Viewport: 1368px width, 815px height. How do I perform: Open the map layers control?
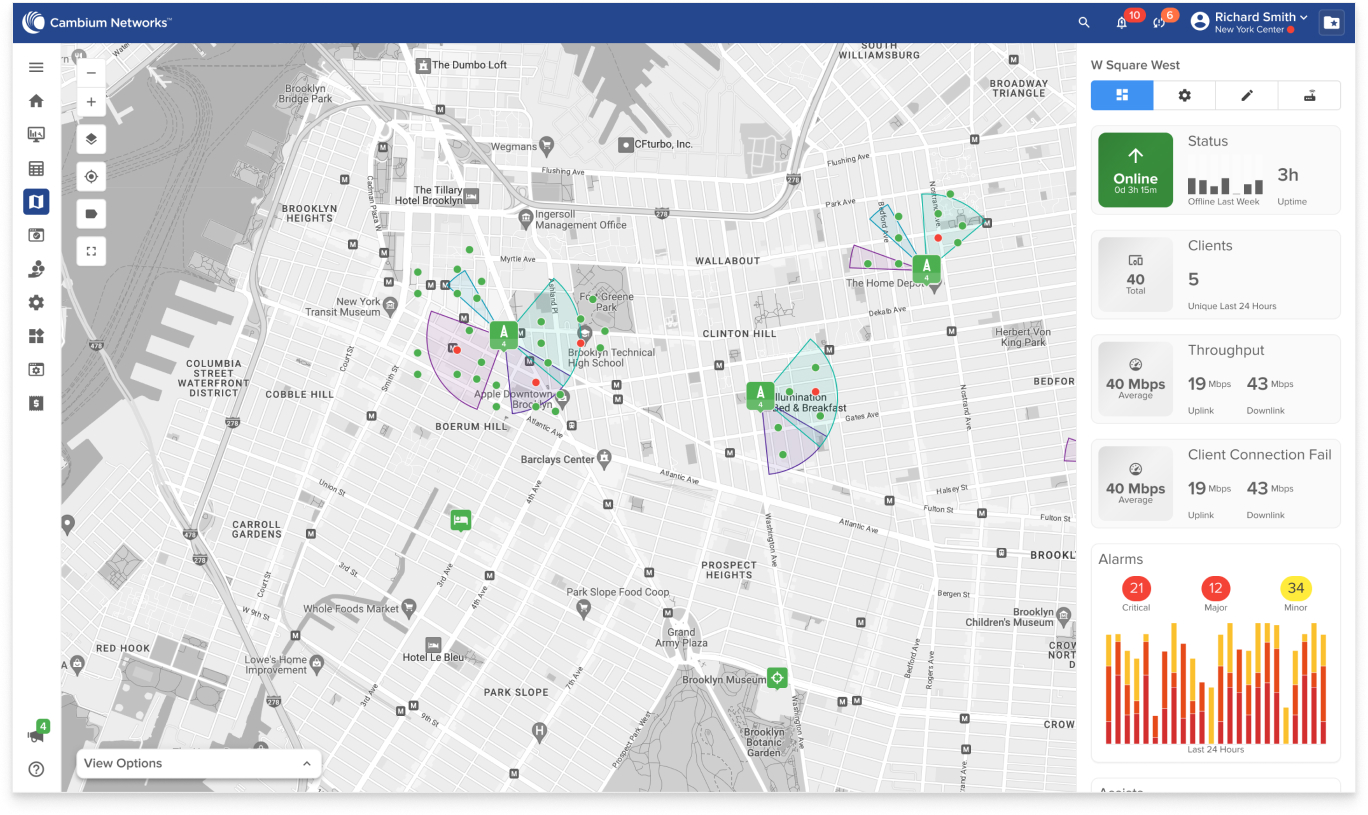91,139
